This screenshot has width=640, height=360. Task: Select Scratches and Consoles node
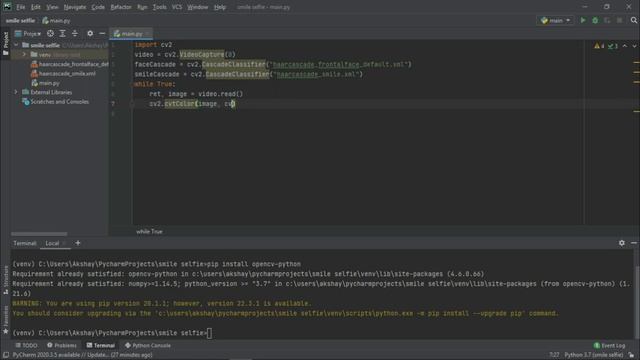point(56,102)
